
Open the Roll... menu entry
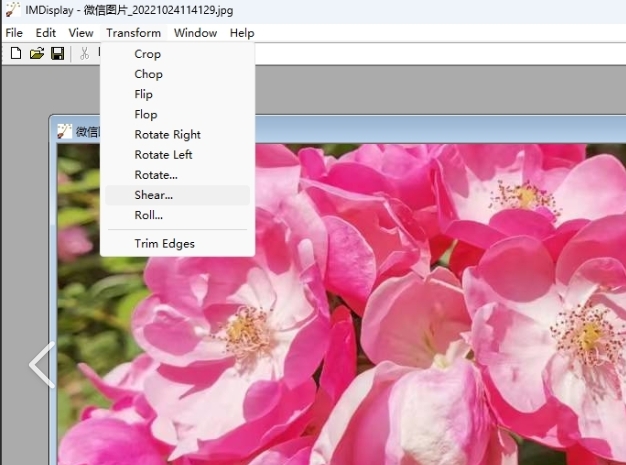point(178,215)
